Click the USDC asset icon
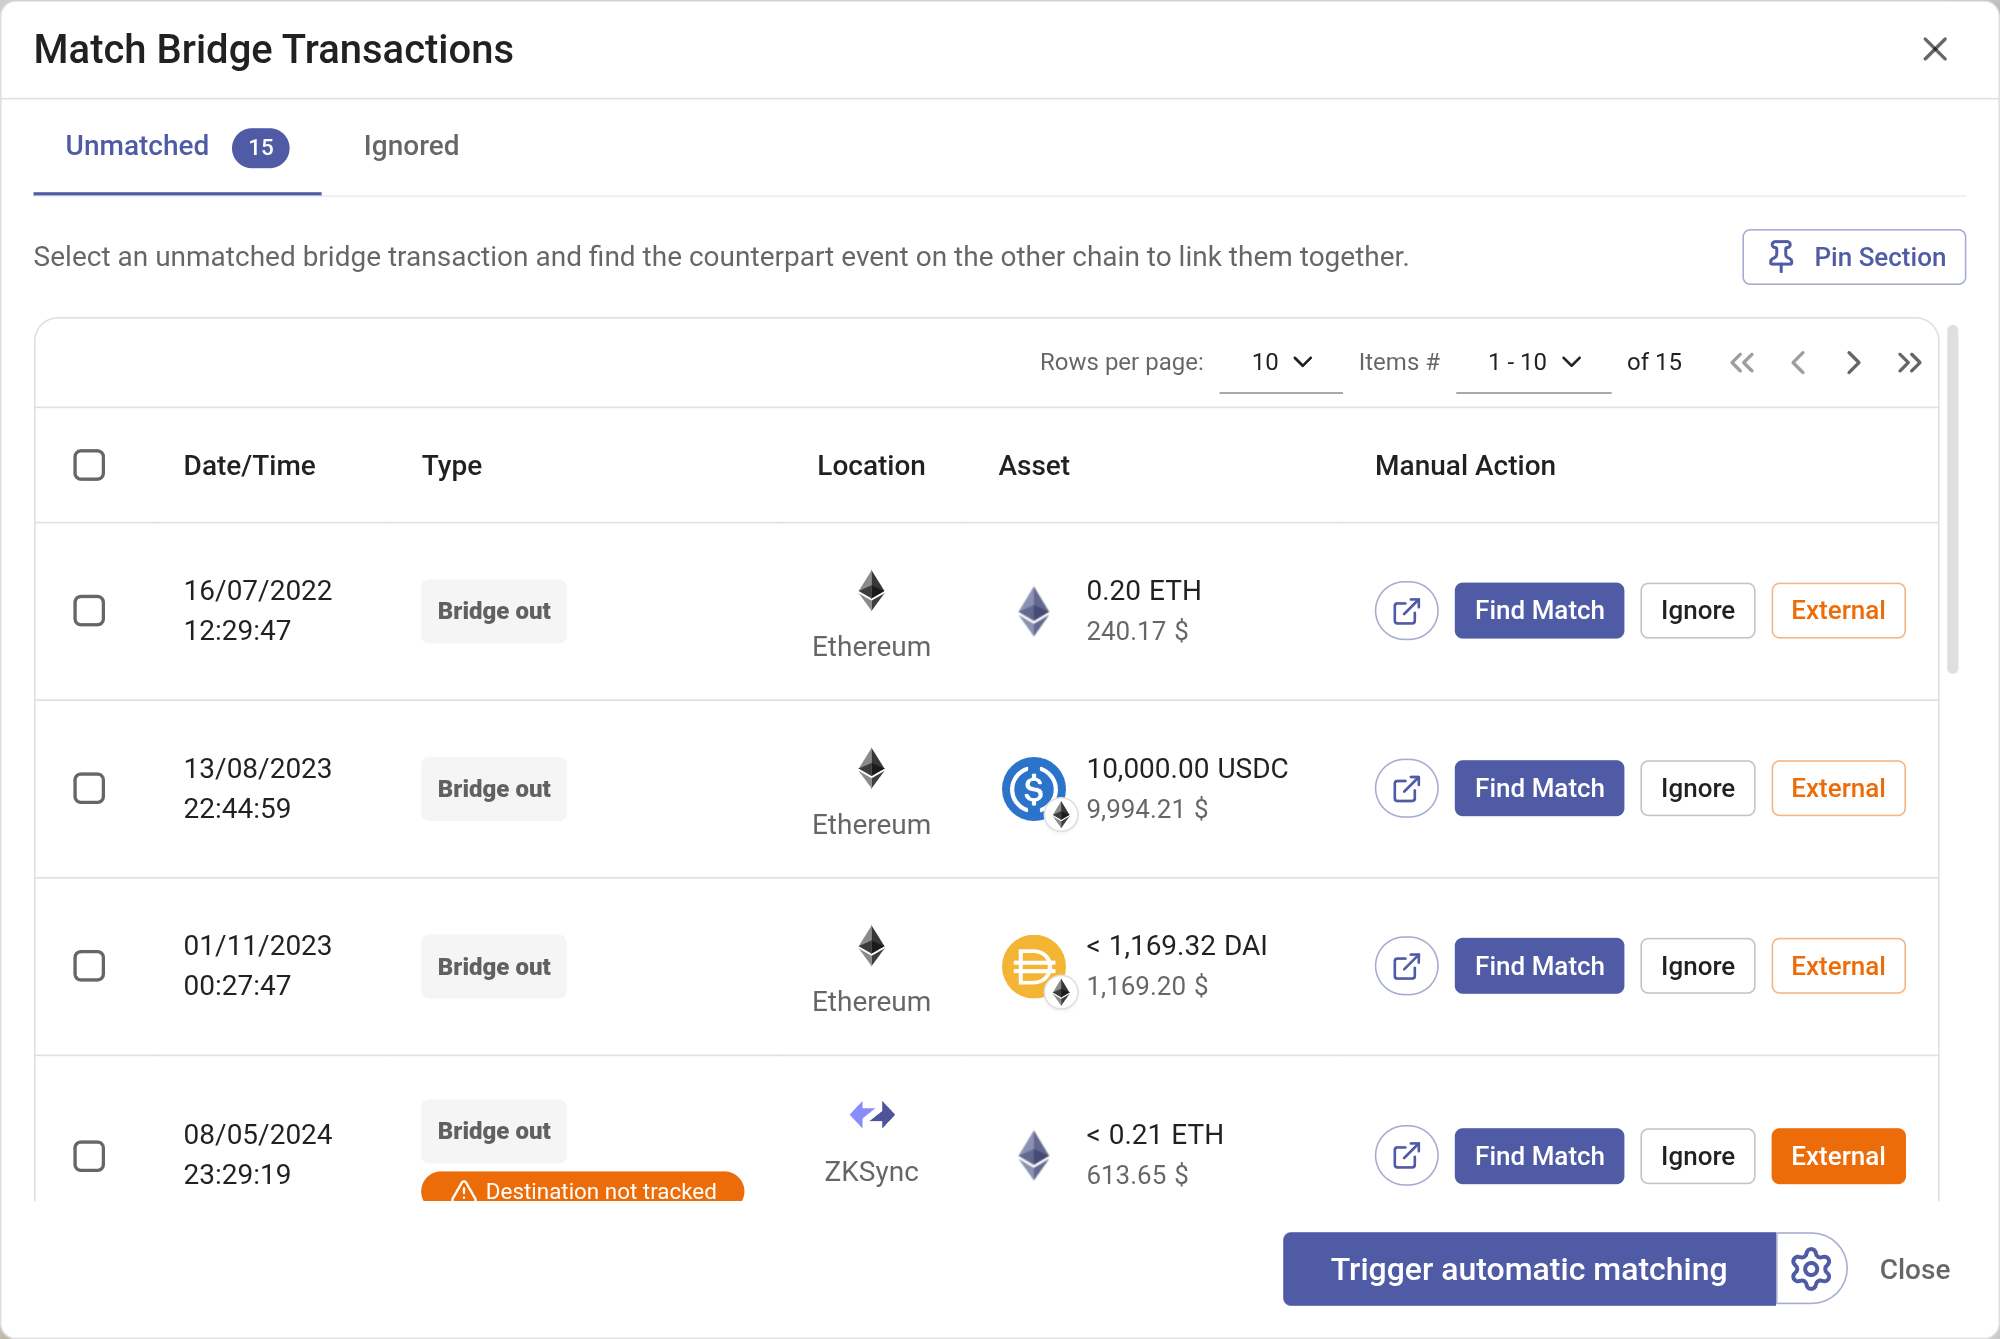This screenshot has height=1339, width=2000. click(x=1034, y=789)
